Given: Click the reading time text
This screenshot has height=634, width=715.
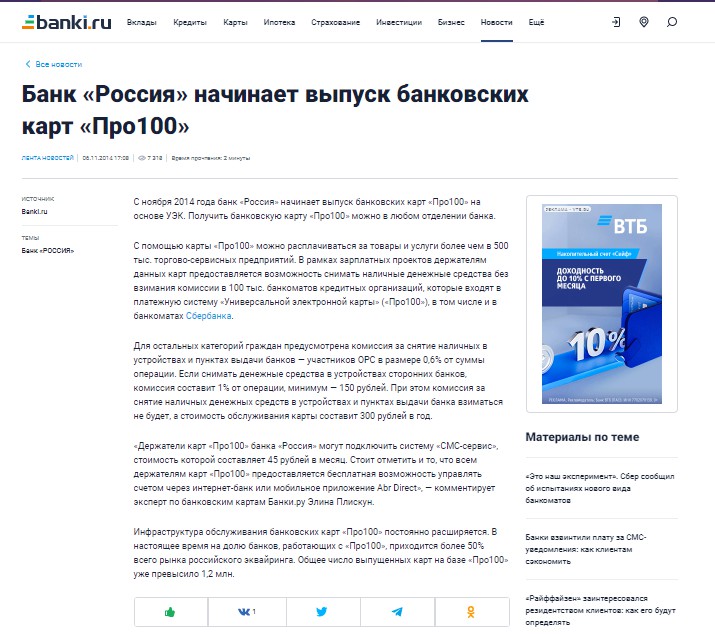Looking at the screenshot, I should (211, 158).
